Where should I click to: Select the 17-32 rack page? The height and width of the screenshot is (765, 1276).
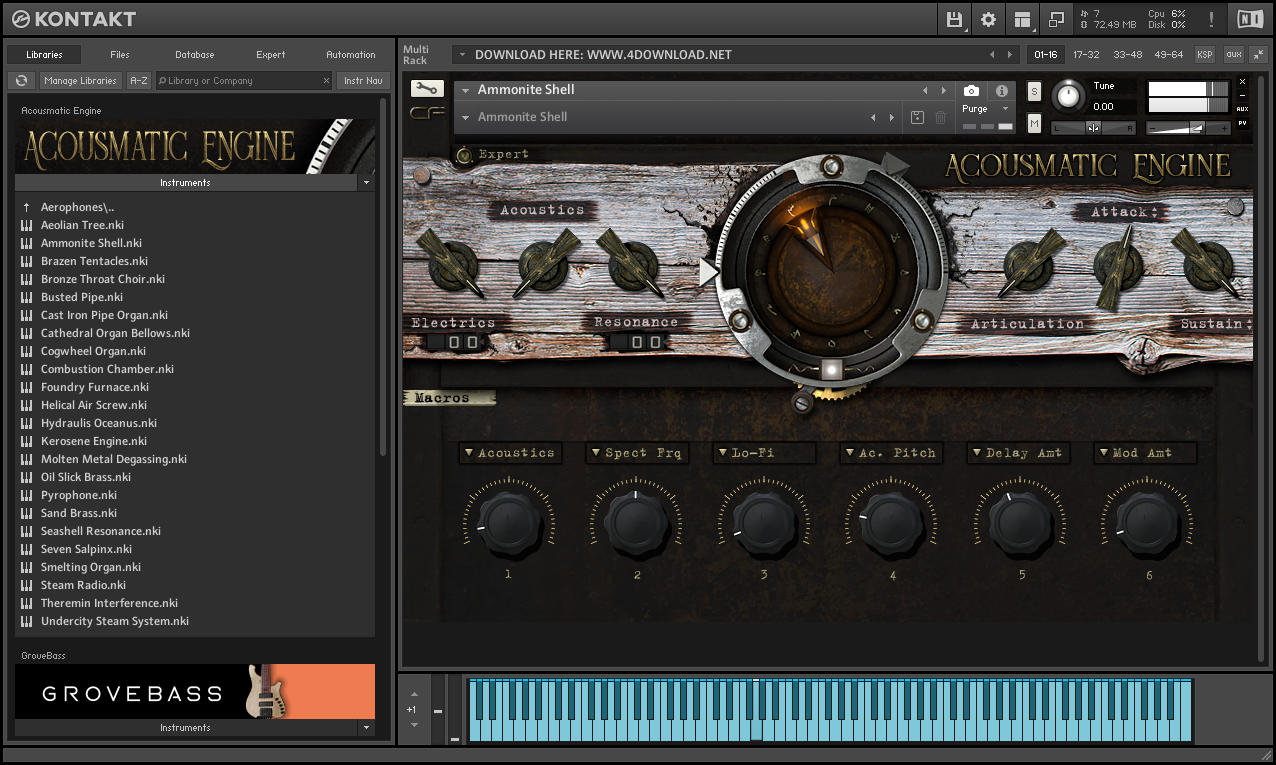(x=1086, y=54)
